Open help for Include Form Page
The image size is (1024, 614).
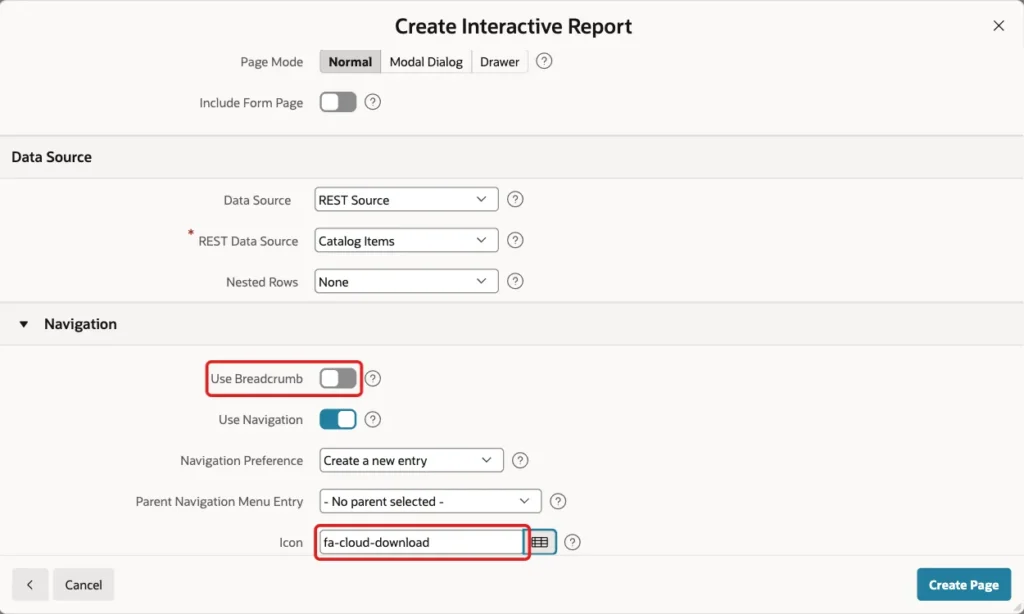[373, 102]
